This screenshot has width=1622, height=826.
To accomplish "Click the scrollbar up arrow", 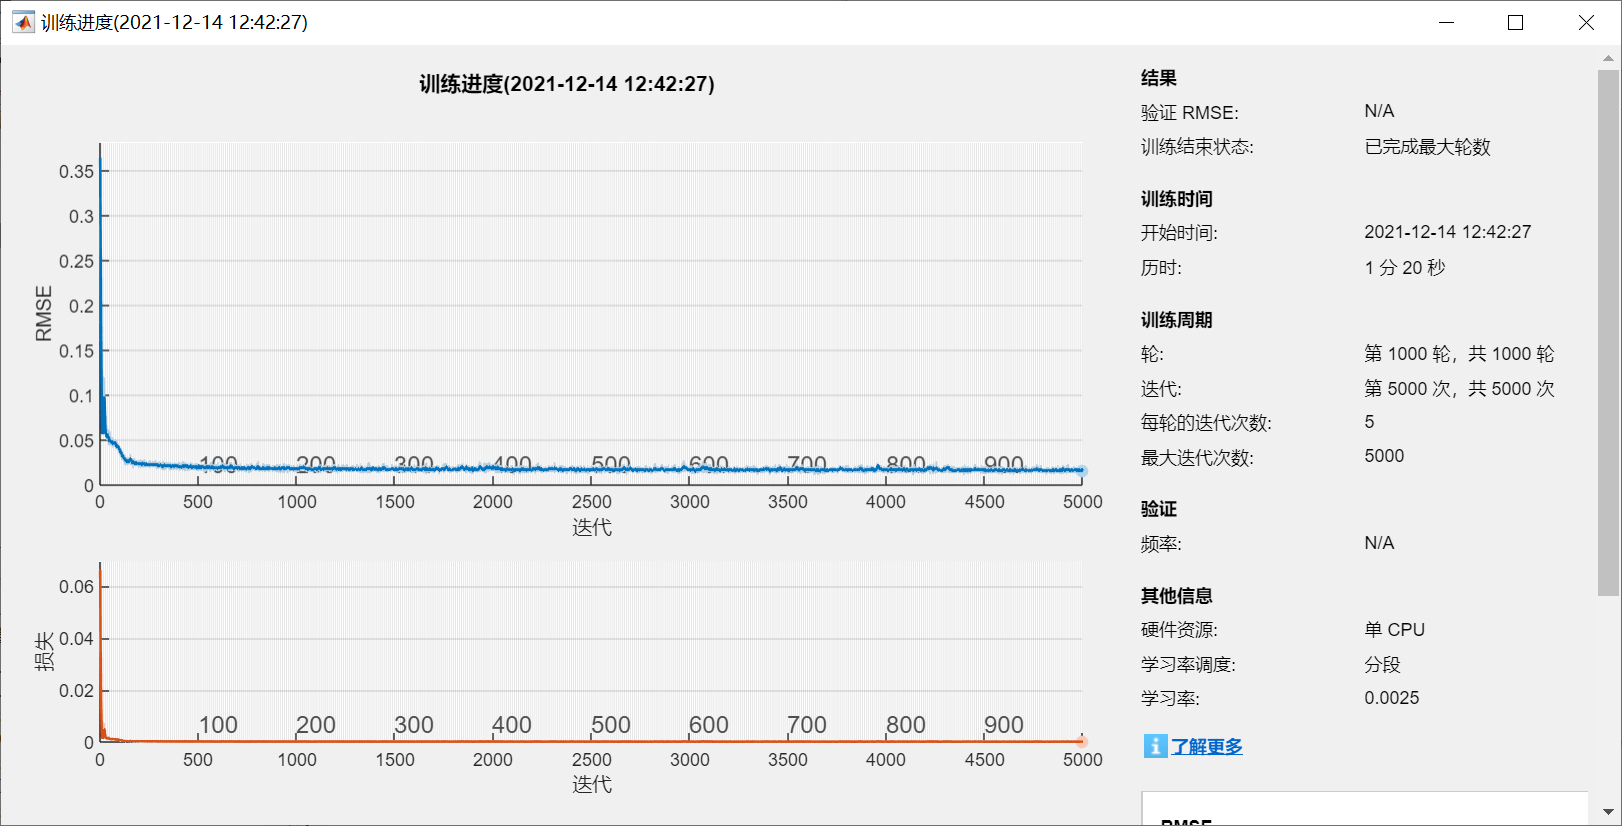I will [x=1608, y=58].
